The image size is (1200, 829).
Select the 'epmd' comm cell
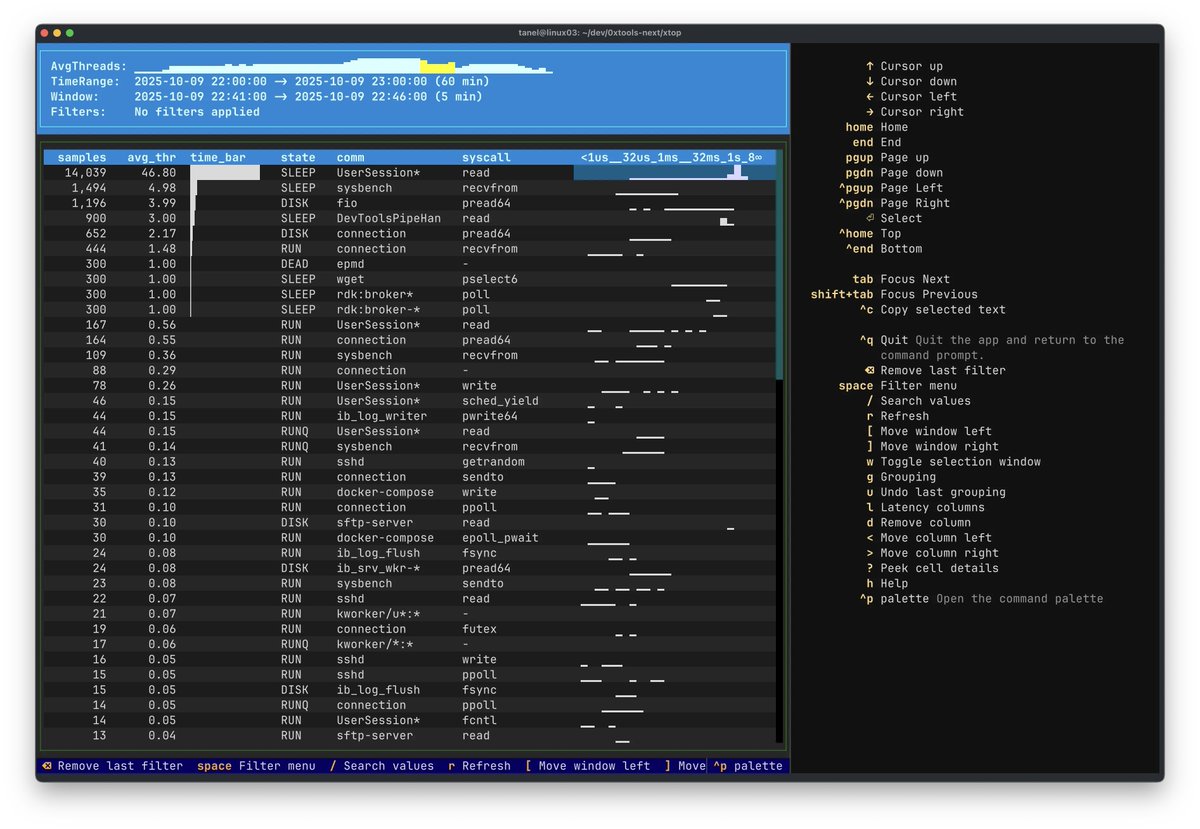point(350,264)
